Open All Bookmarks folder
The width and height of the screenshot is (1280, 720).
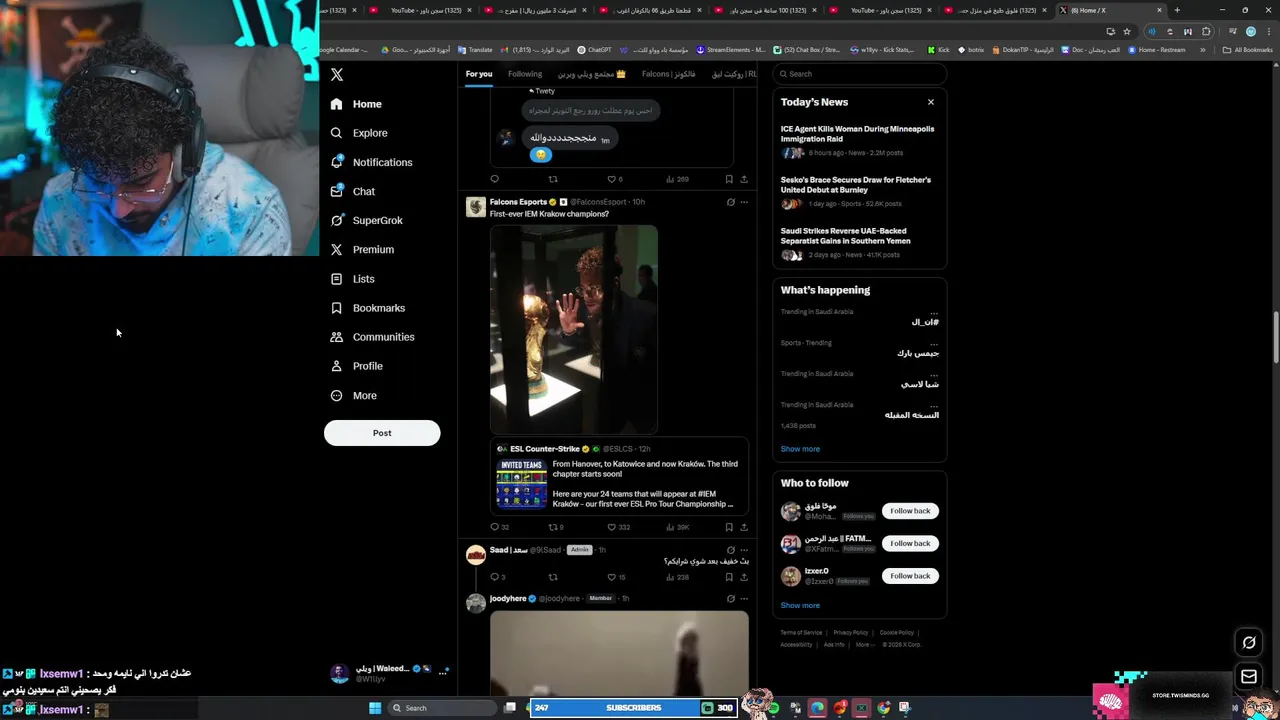click(x=1247, y=49)
